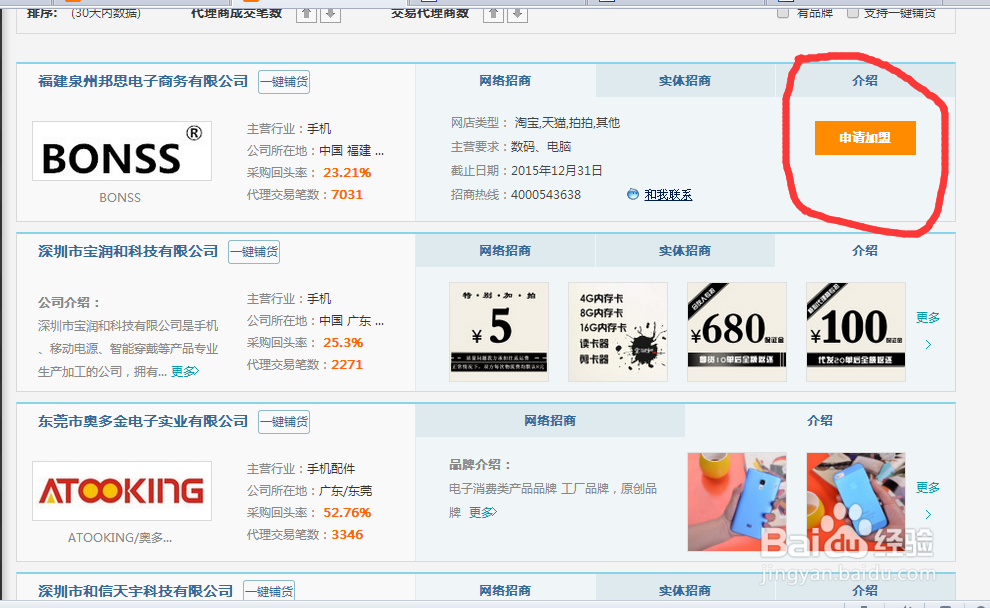This screenshot has height=608, width=990.
Task: Click 更多 beside the ¥100 thumbnail
Action: pyautogui.click(x=928, y=318)
